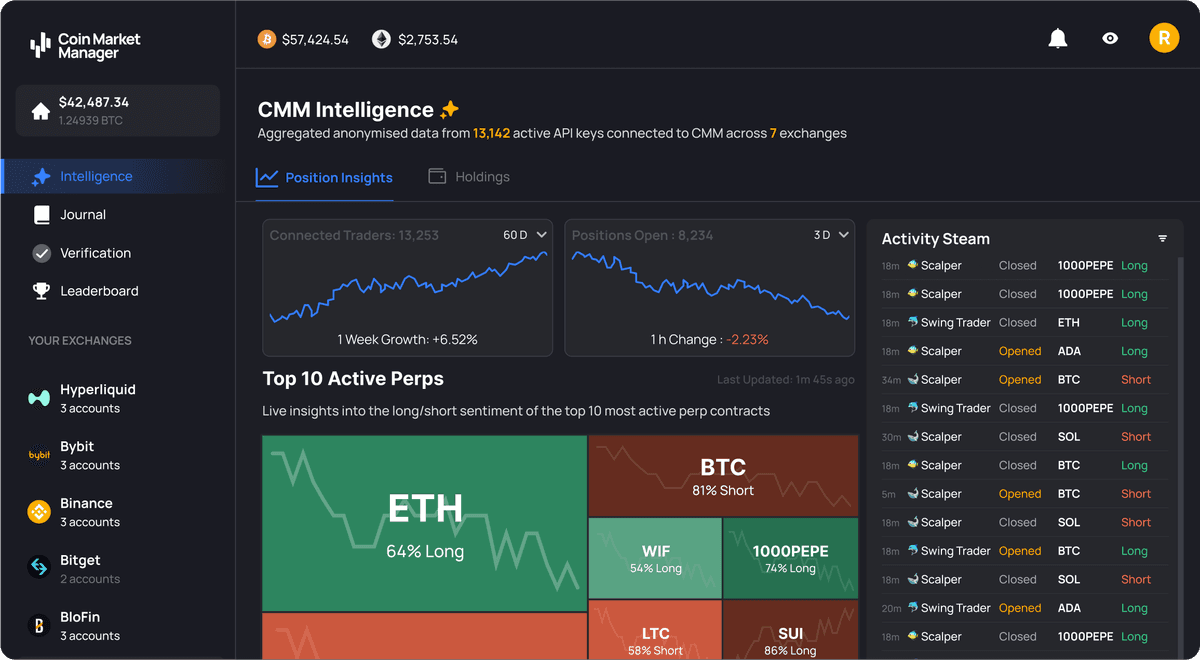Image resolution: width=1200 pixels, height=660 pixels.
Task: Click the Coin Market Manager logo
Action: (86, 45)
